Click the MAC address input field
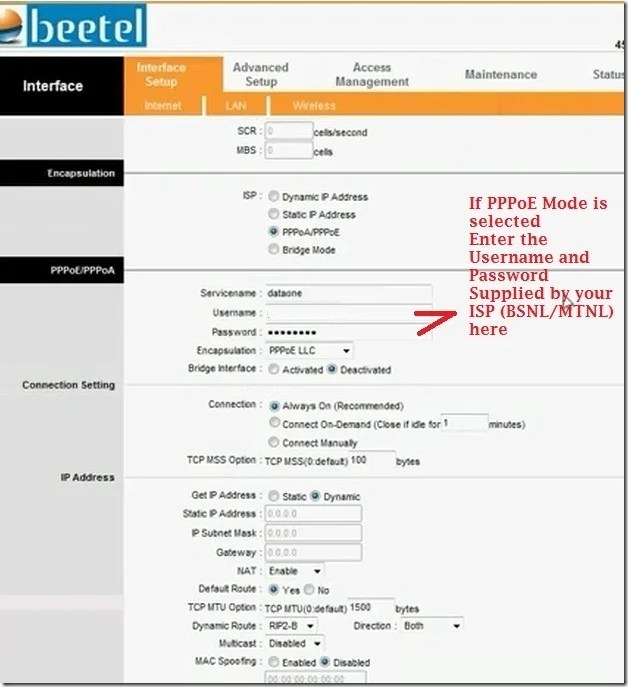628x687 pixels. [x=316, y=678]
